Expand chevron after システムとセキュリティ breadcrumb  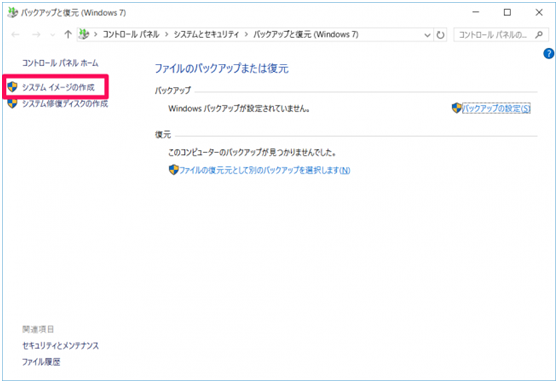tap(246, 35)
